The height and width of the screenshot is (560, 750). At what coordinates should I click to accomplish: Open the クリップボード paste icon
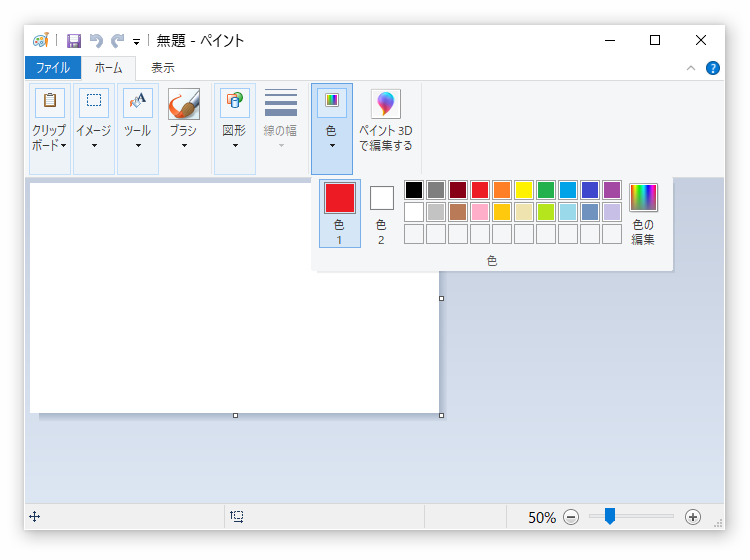(x=50, y=102)
